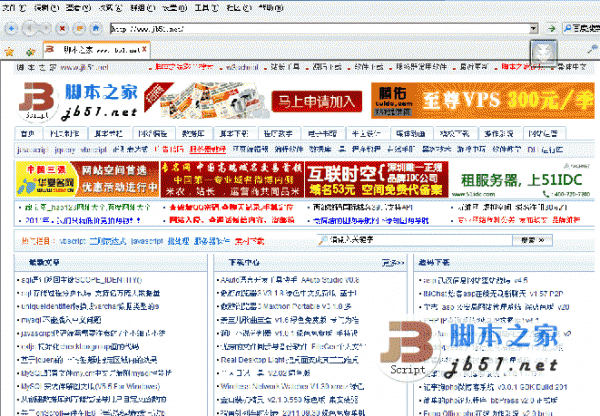Open the 查看(V) menu
Viewport: 600px width, 416px height.
click(x=78, y=7)
